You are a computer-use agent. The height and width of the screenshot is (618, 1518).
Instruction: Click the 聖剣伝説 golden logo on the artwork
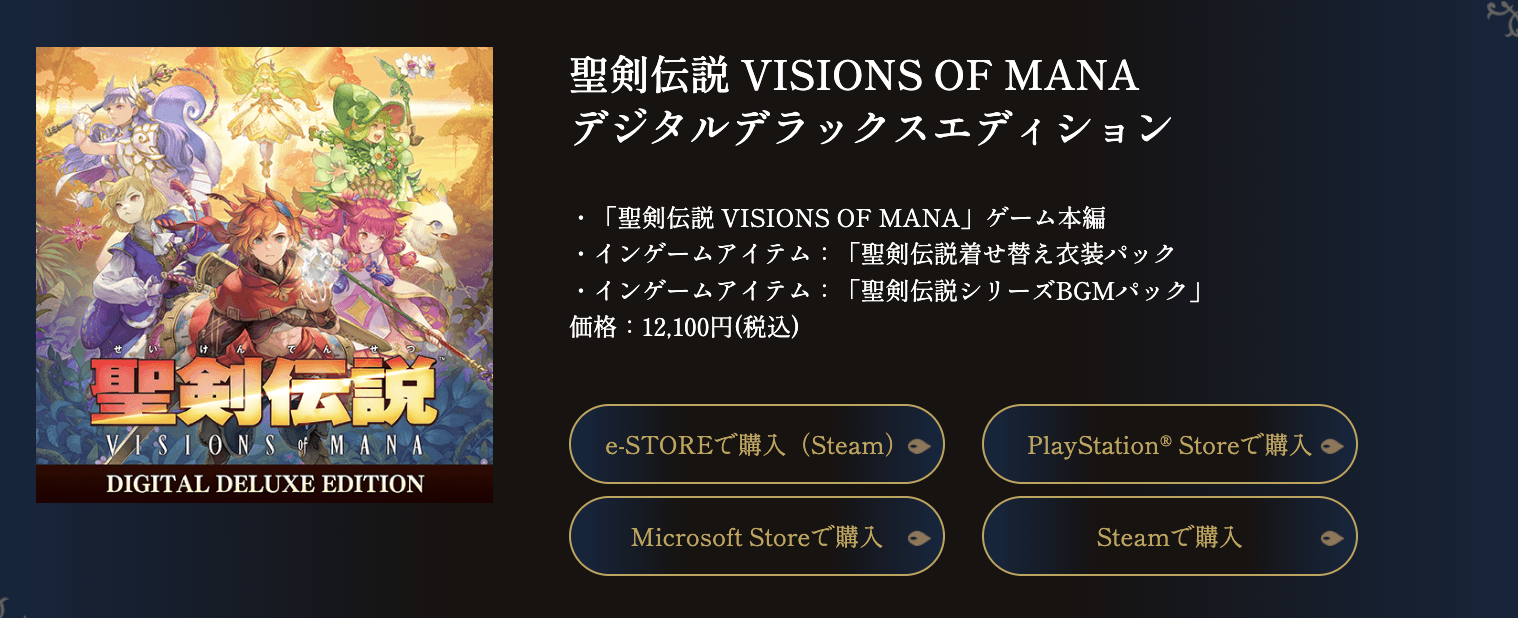point(264,390)
